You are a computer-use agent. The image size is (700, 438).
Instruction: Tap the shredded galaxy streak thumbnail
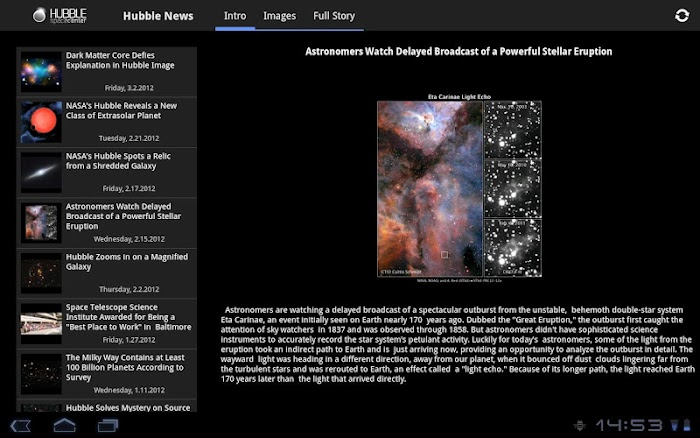click(41, 173)
